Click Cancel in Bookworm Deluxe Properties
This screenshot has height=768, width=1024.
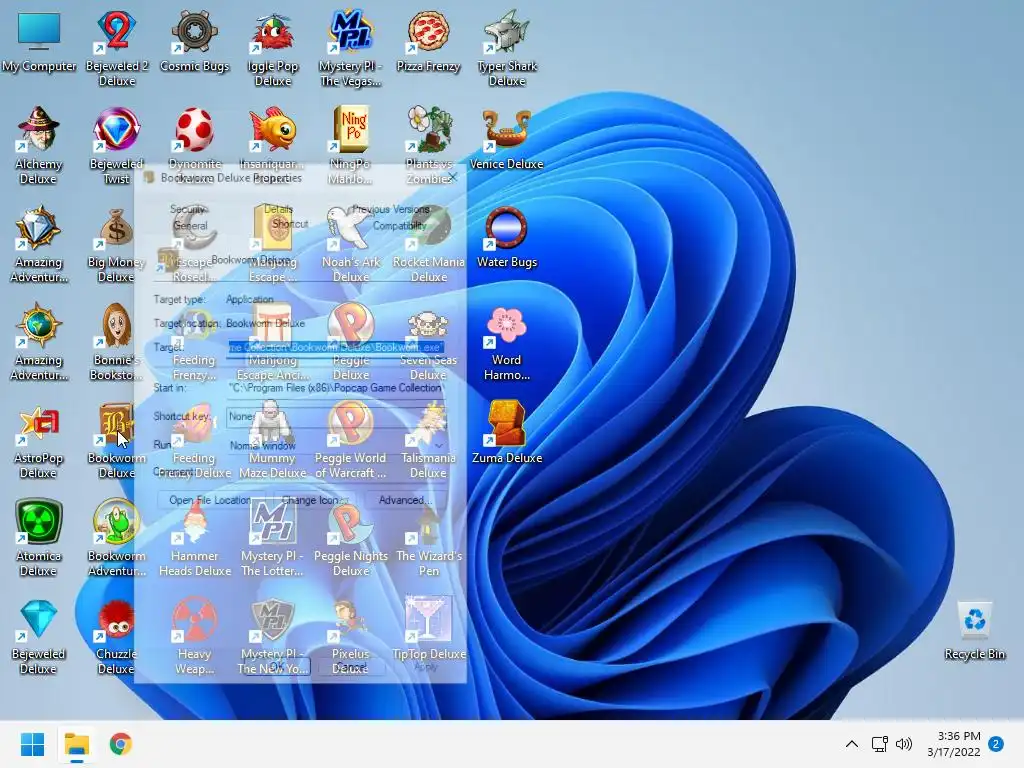[x=351, y=667]
